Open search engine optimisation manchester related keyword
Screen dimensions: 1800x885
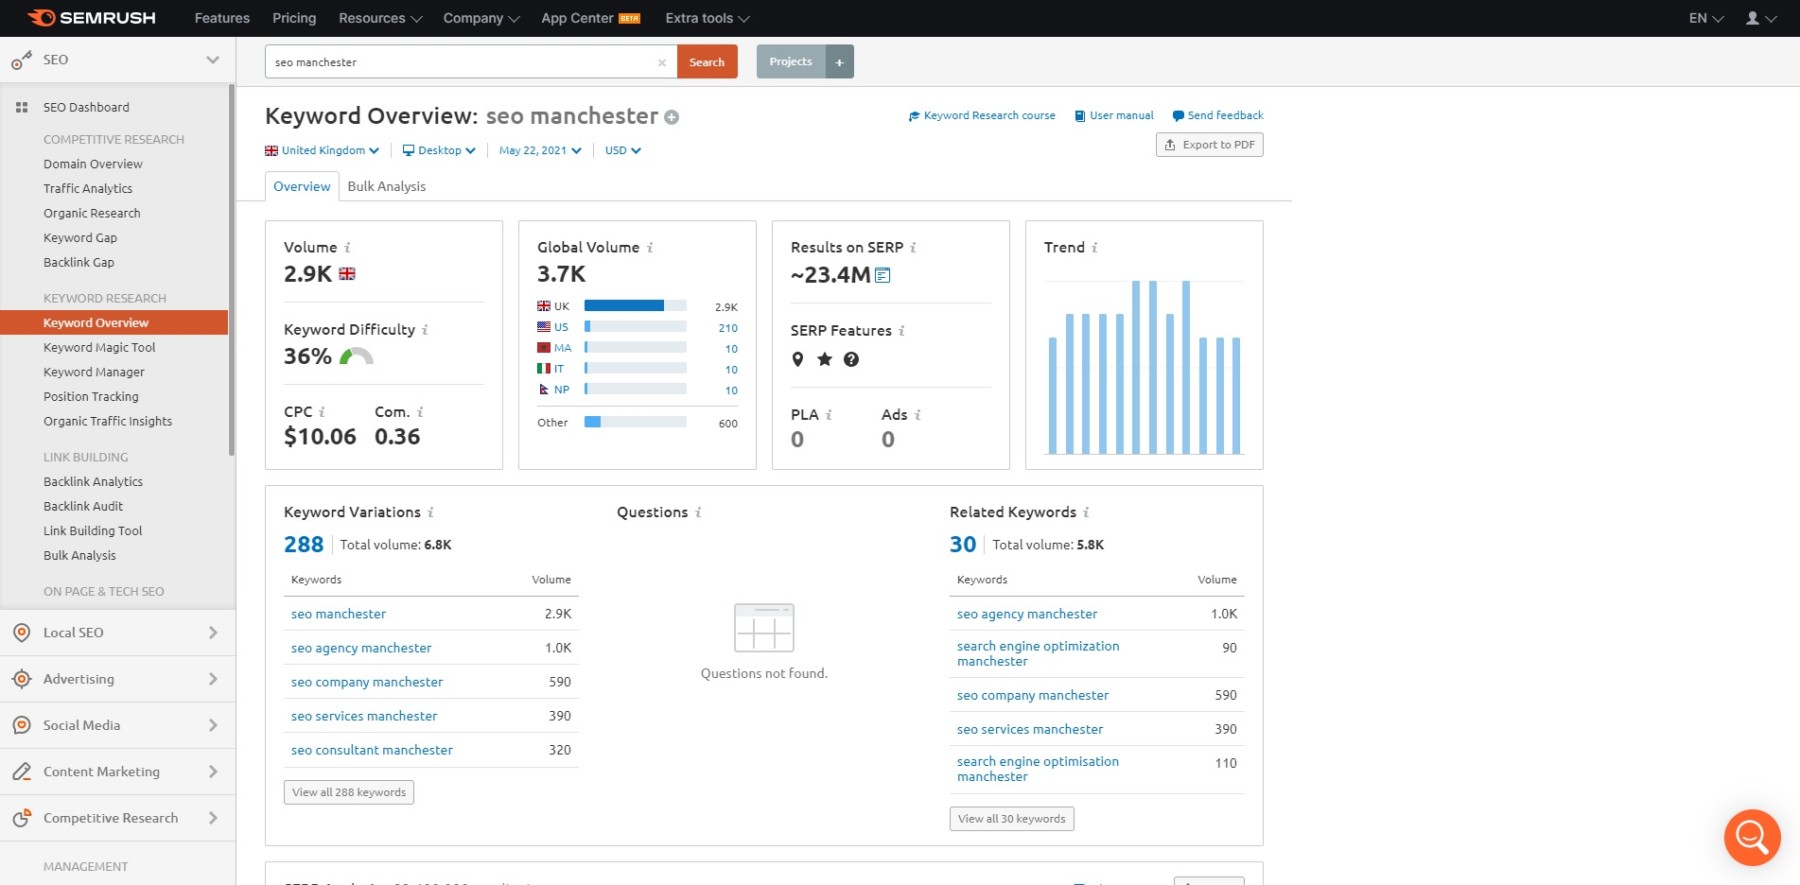pos(1038,769)
